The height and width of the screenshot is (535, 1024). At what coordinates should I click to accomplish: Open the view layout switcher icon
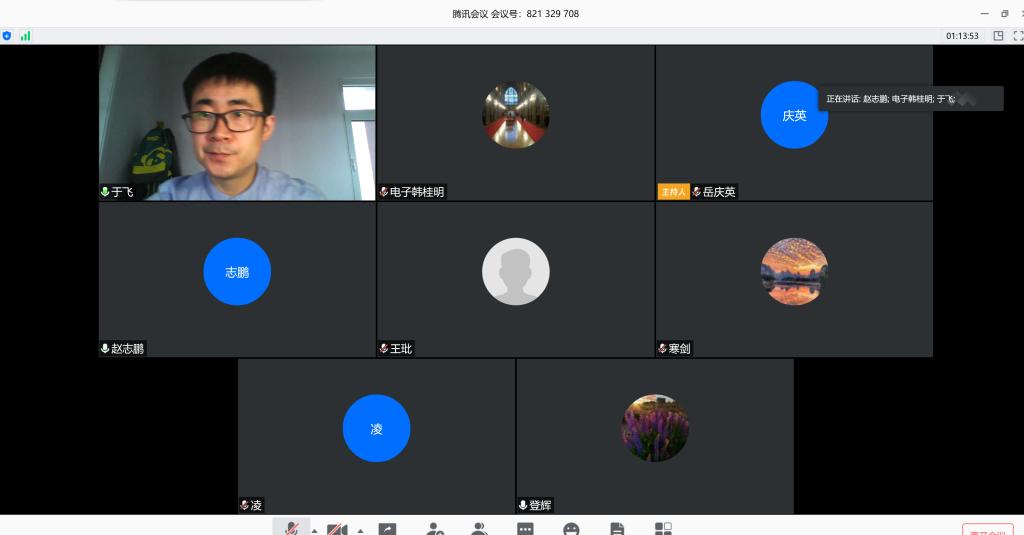998,36
